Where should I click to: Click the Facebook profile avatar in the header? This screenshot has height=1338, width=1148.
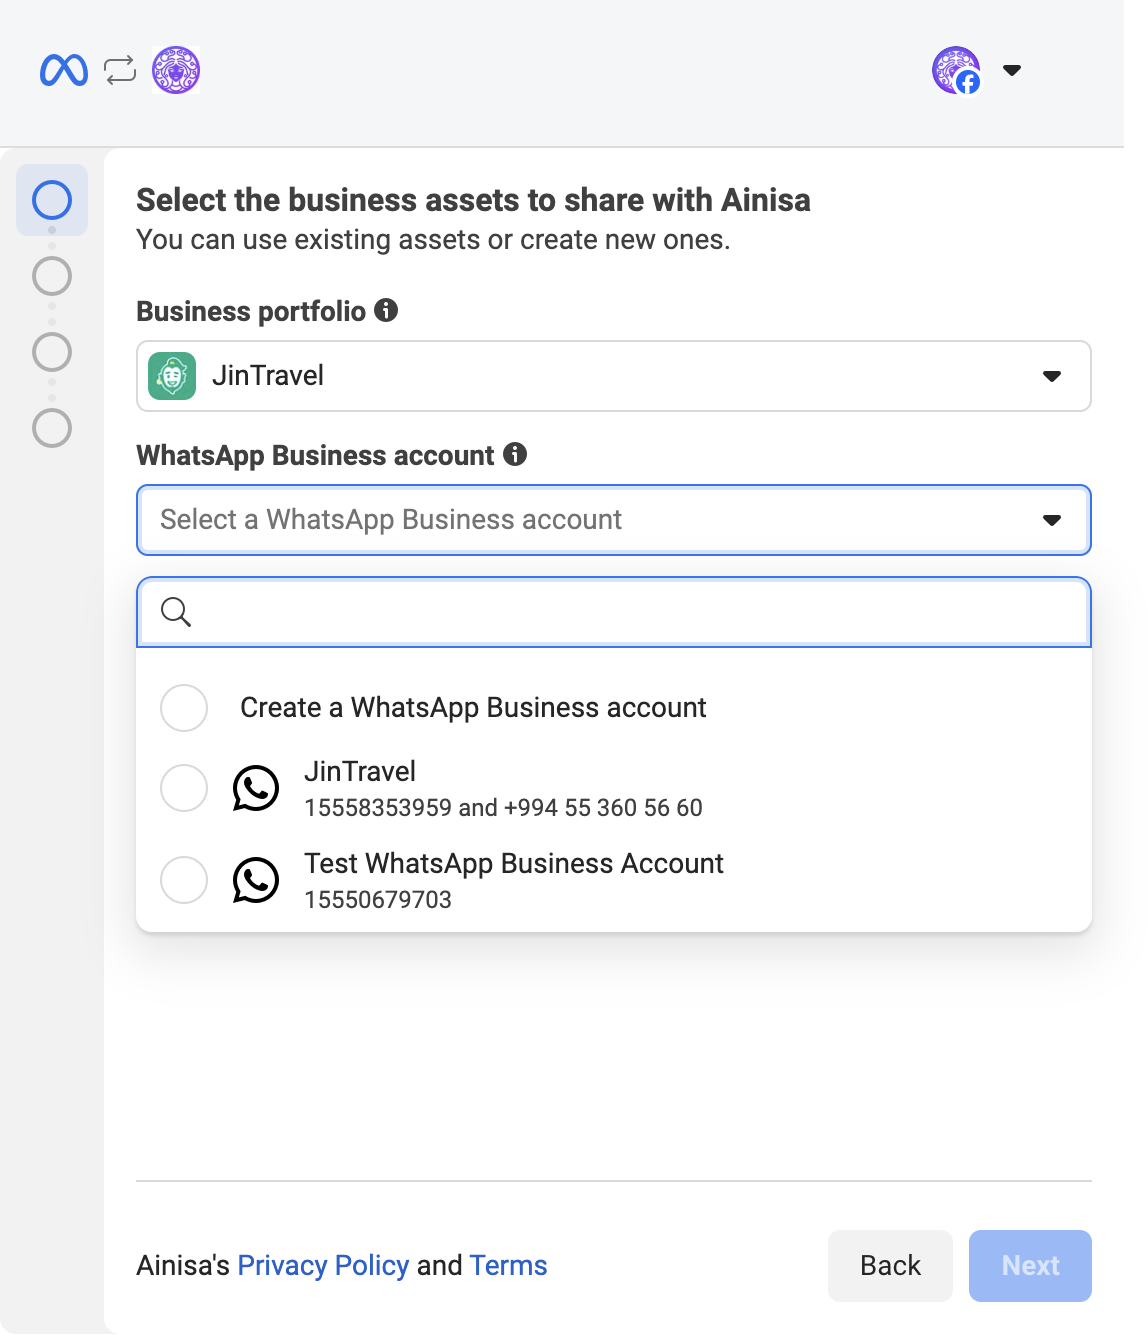point(955,71)
